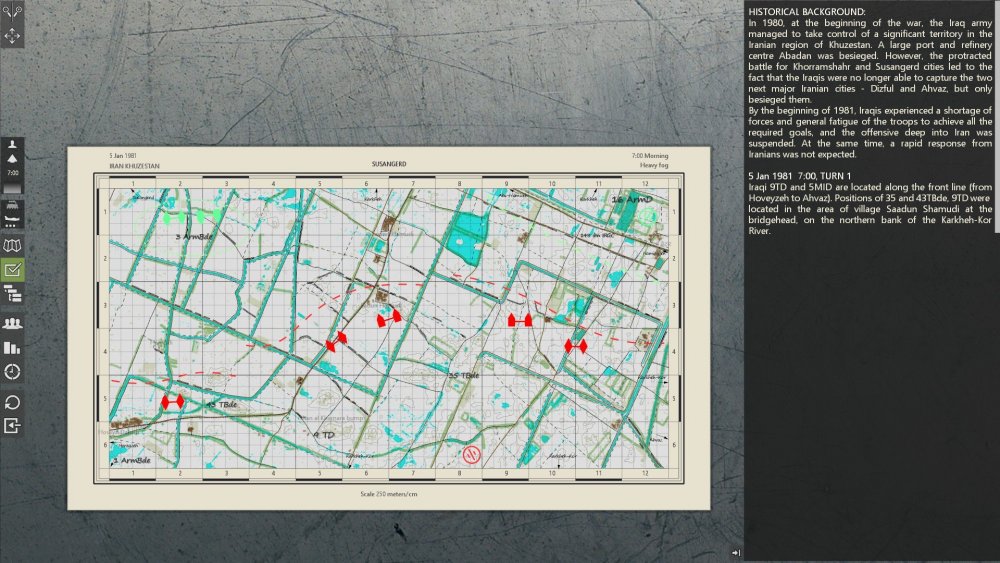
Task: Click the clock time icon
Action: [x=13, y=372]
